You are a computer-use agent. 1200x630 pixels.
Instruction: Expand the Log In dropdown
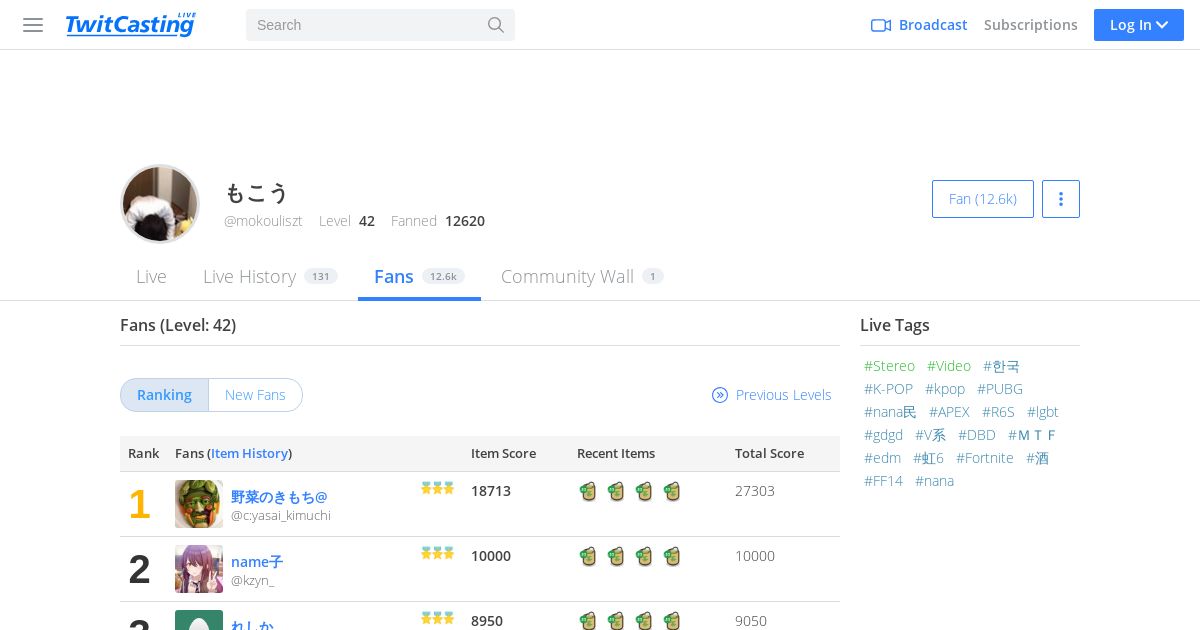[x=1139, y=25]
